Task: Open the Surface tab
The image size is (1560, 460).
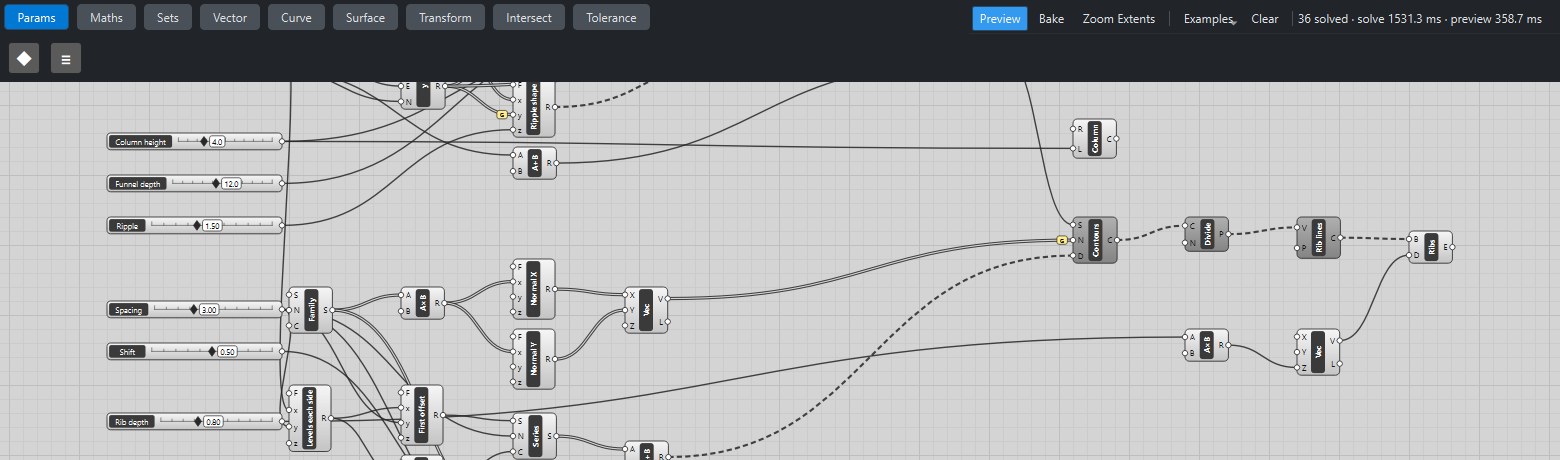Action: (365, 17)
